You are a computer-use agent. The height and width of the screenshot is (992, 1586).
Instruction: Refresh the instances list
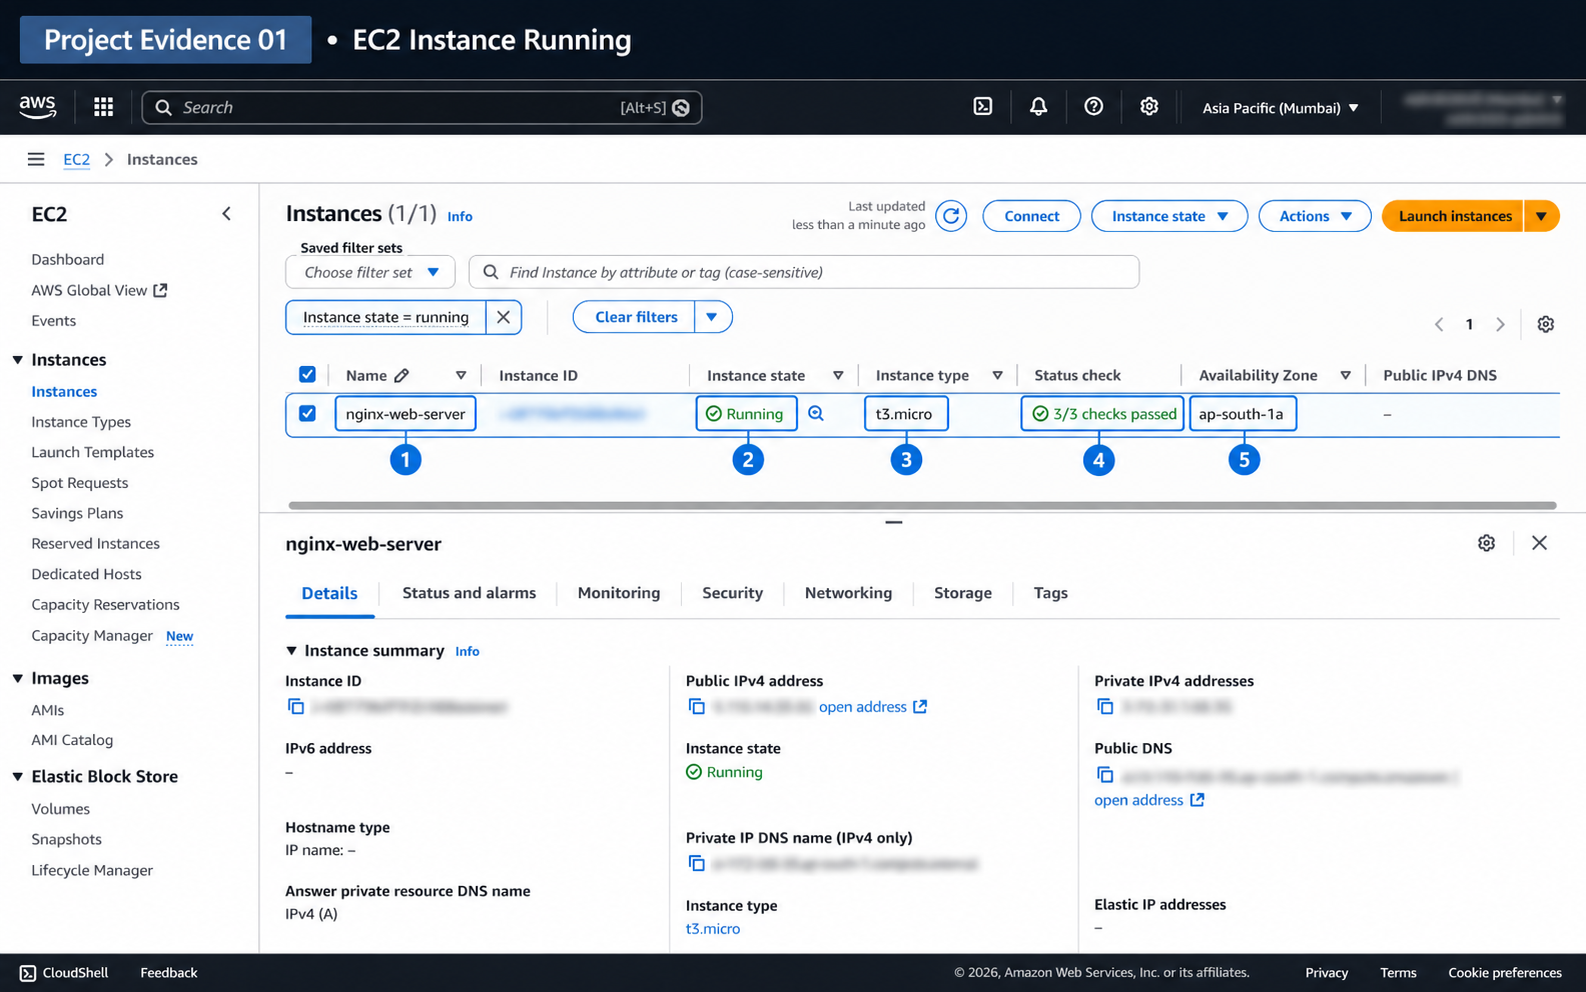pos(951,216)
